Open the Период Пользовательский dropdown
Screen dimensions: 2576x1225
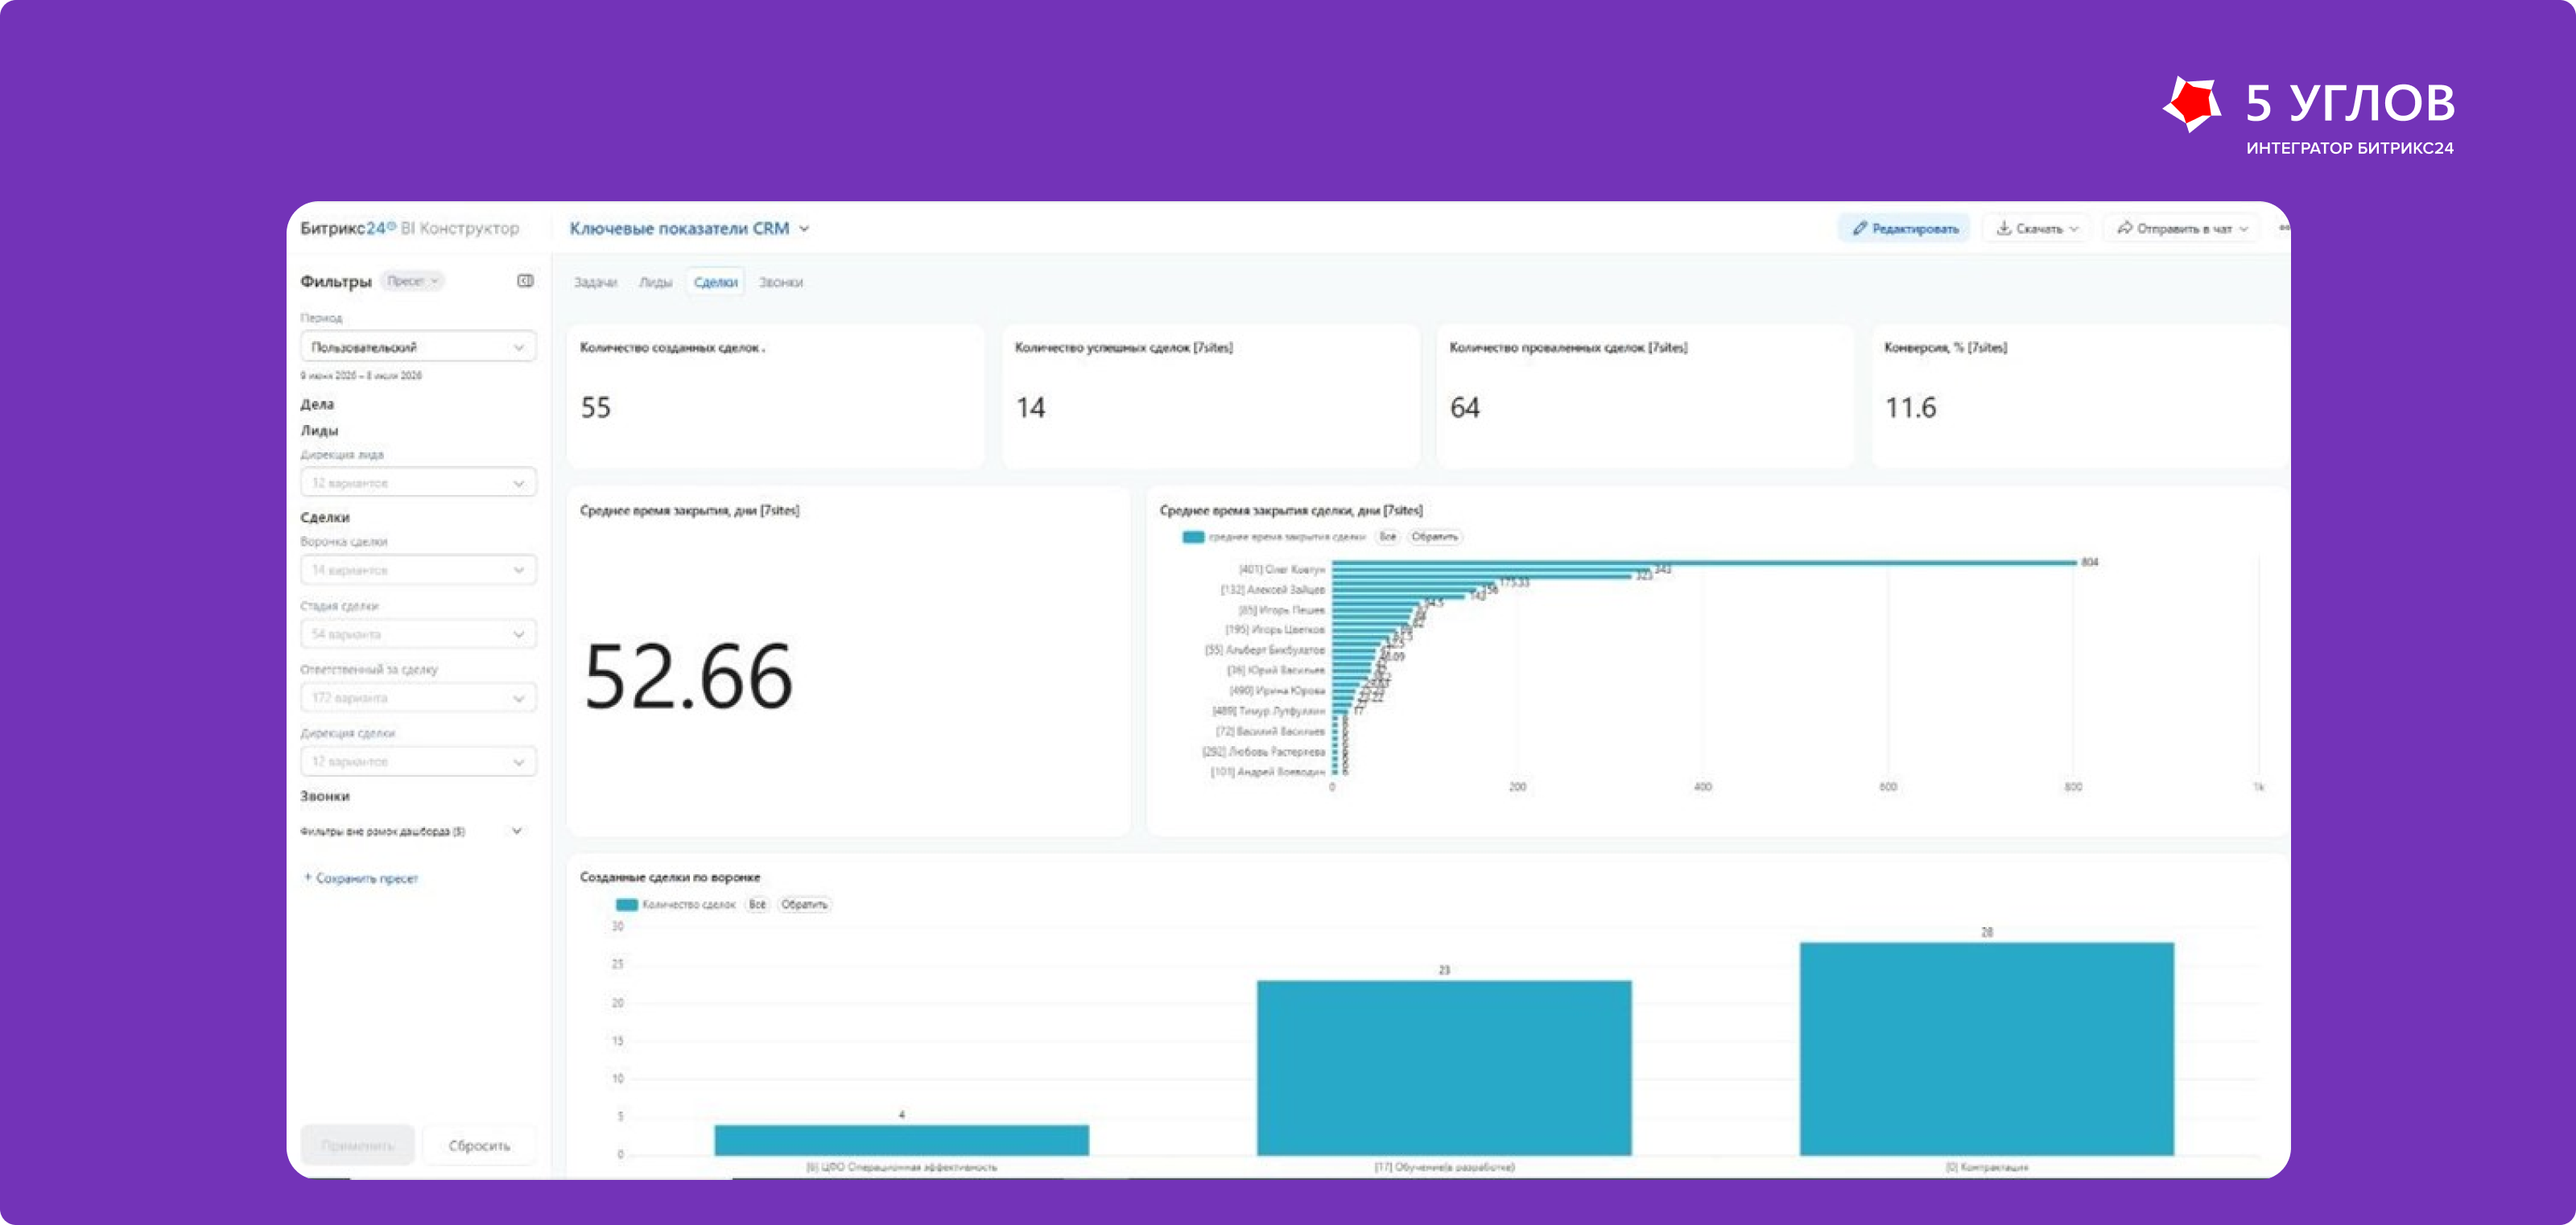pyautogui.click(x=418, y=347)
